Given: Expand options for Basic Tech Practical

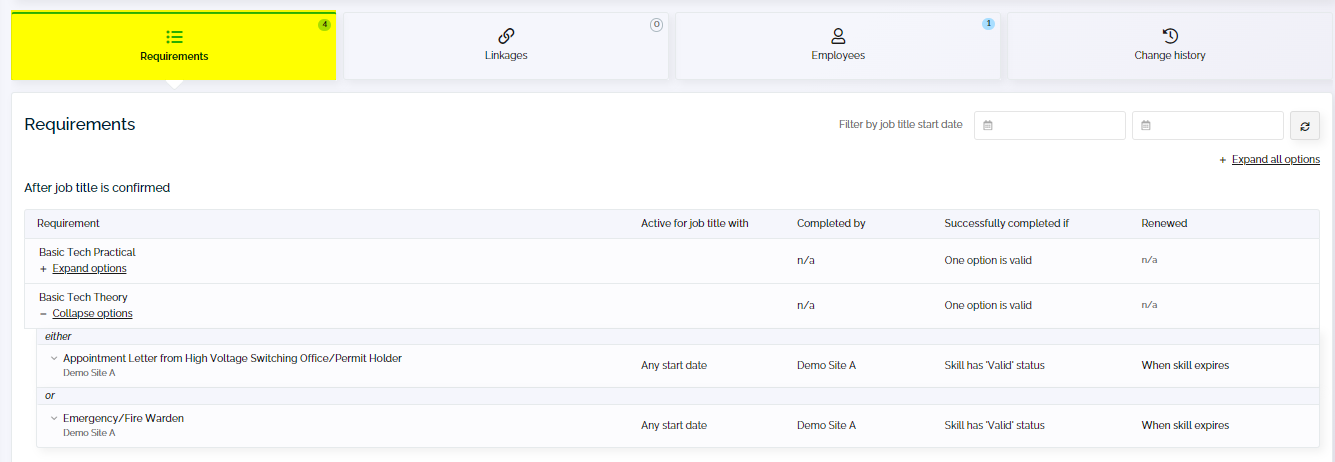Looking at the screenshot, I should coord(89,268).
